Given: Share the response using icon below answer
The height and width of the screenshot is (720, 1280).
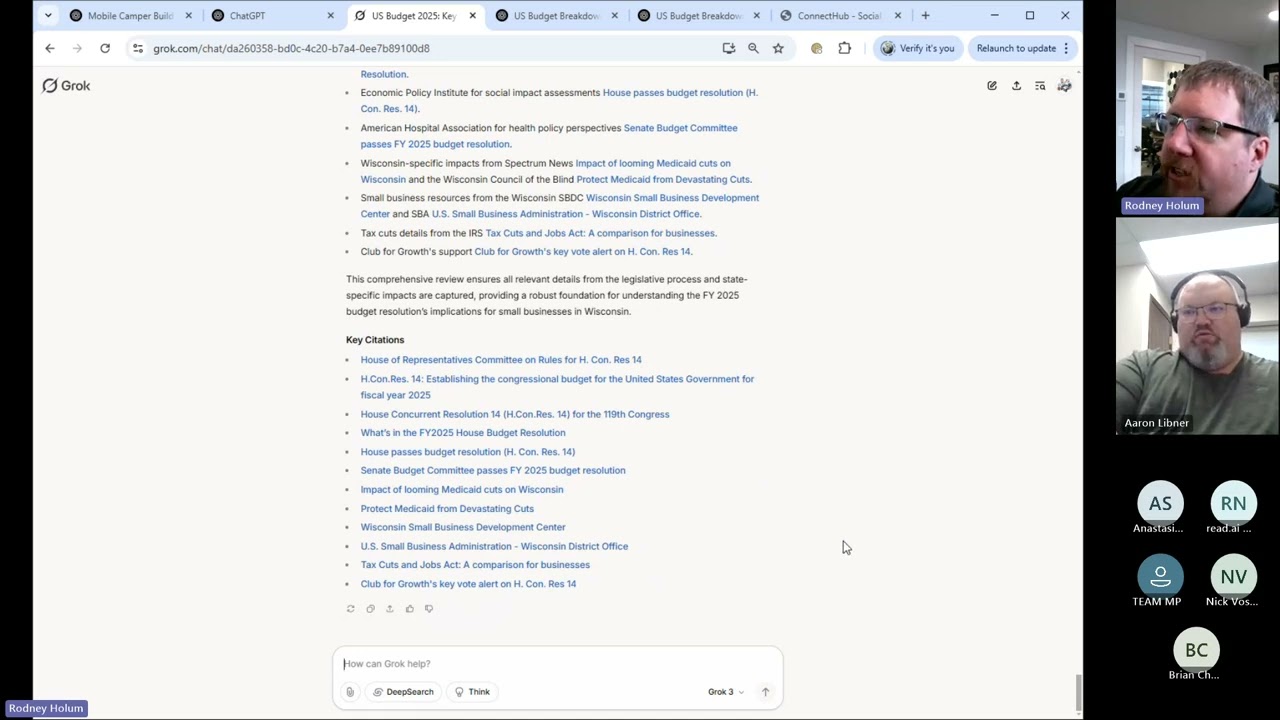Looking at the screenshot, I should coord(390,609).
